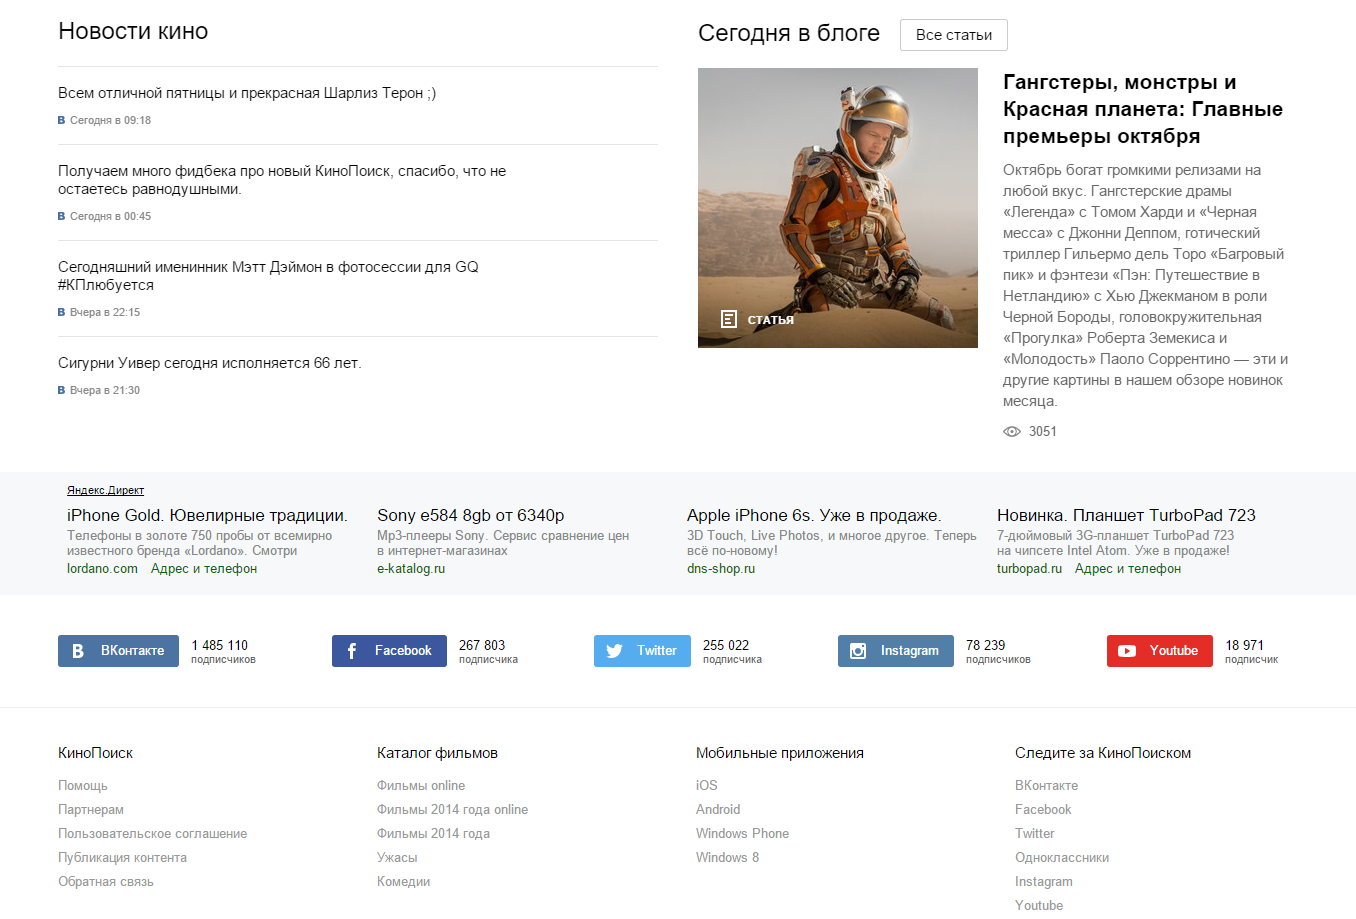Open the Facebook social button
The height and width of the screenshot is (919, 1356).
click(x=389, y=651)
